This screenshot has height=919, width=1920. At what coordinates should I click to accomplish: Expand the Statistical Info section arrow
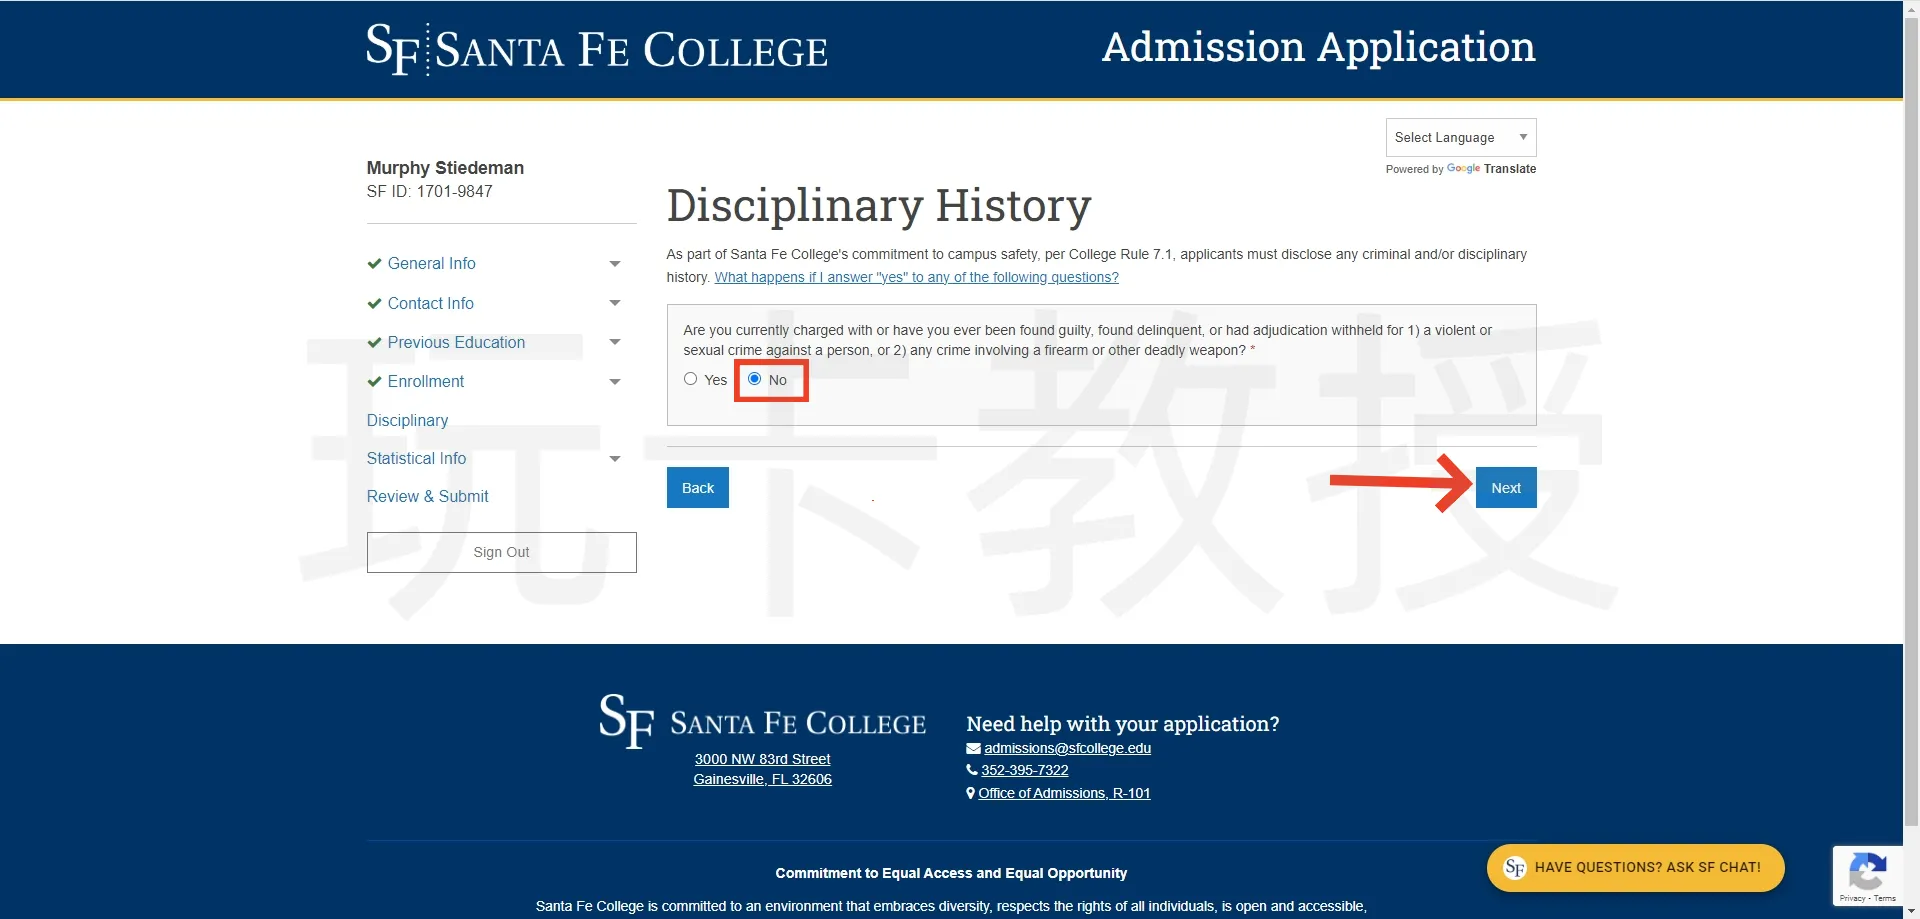coord(615,459)
